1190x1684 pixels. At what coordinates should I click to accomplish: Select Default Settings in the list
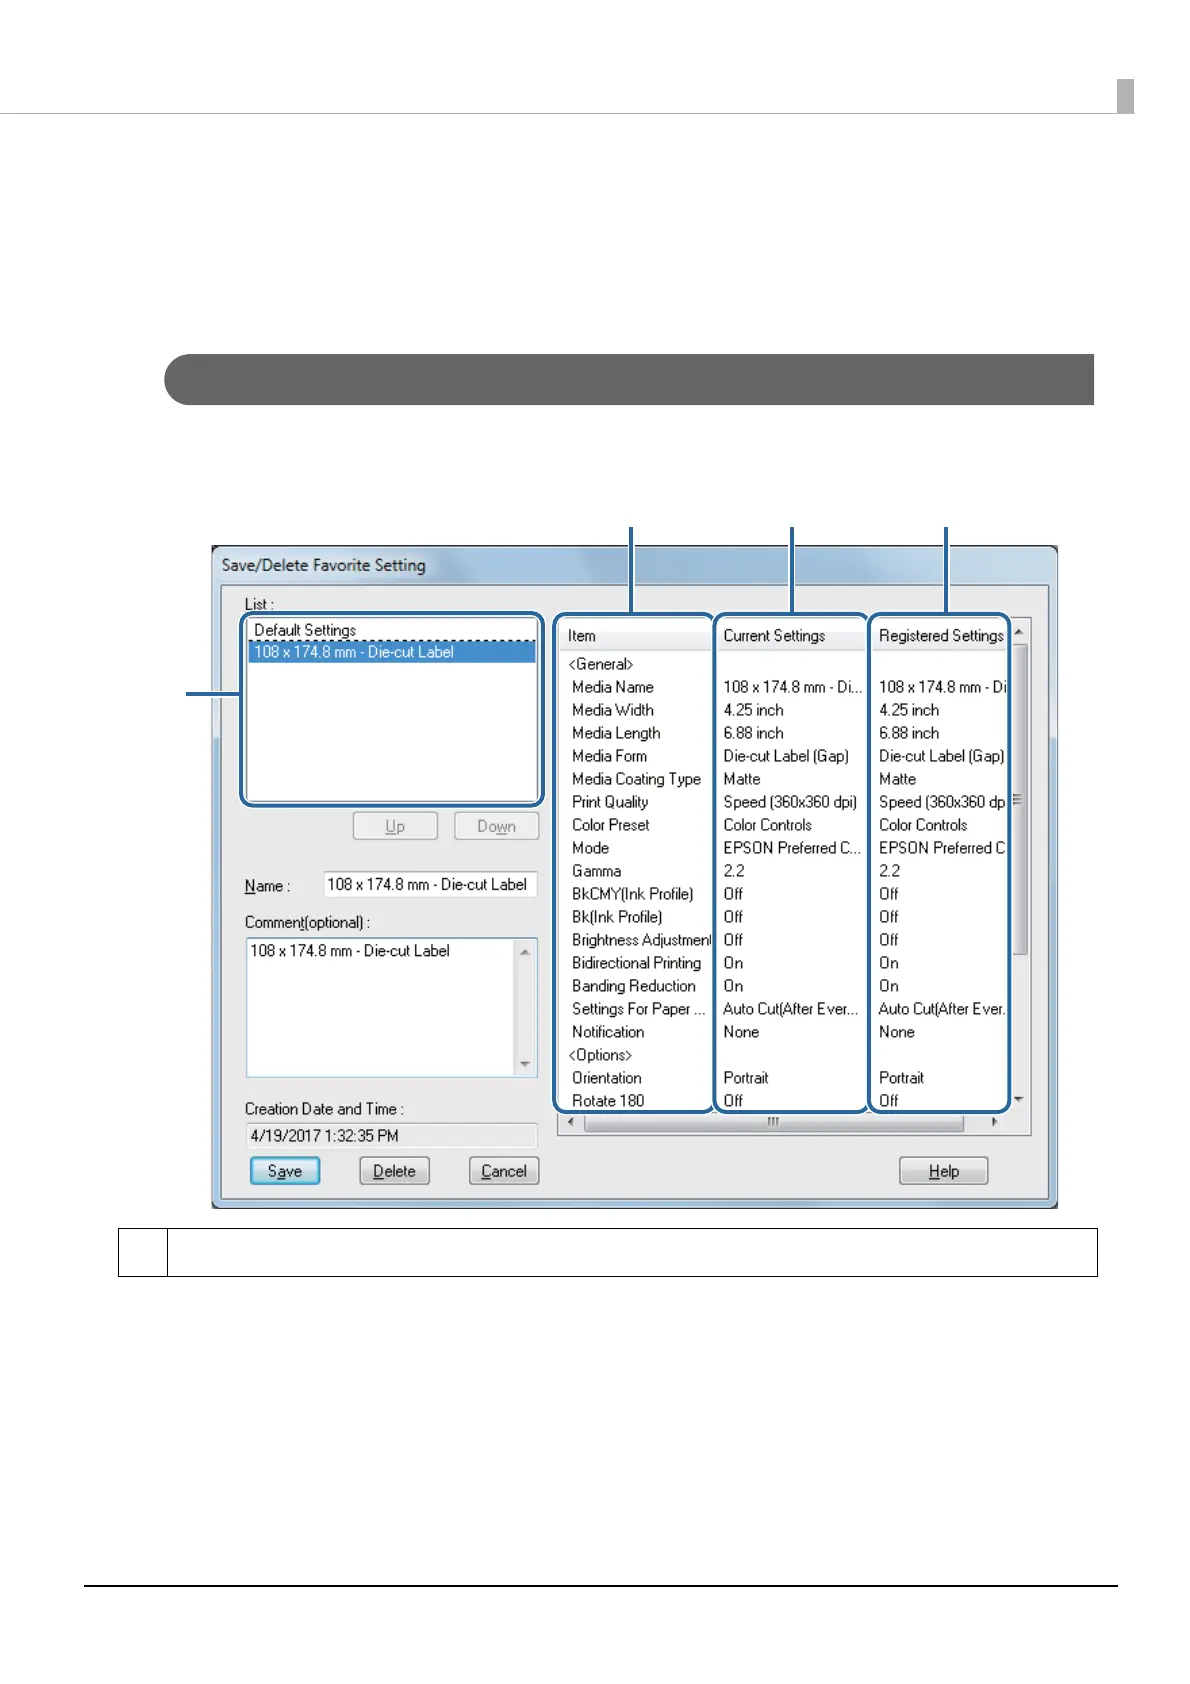click(x=392, y=630)
